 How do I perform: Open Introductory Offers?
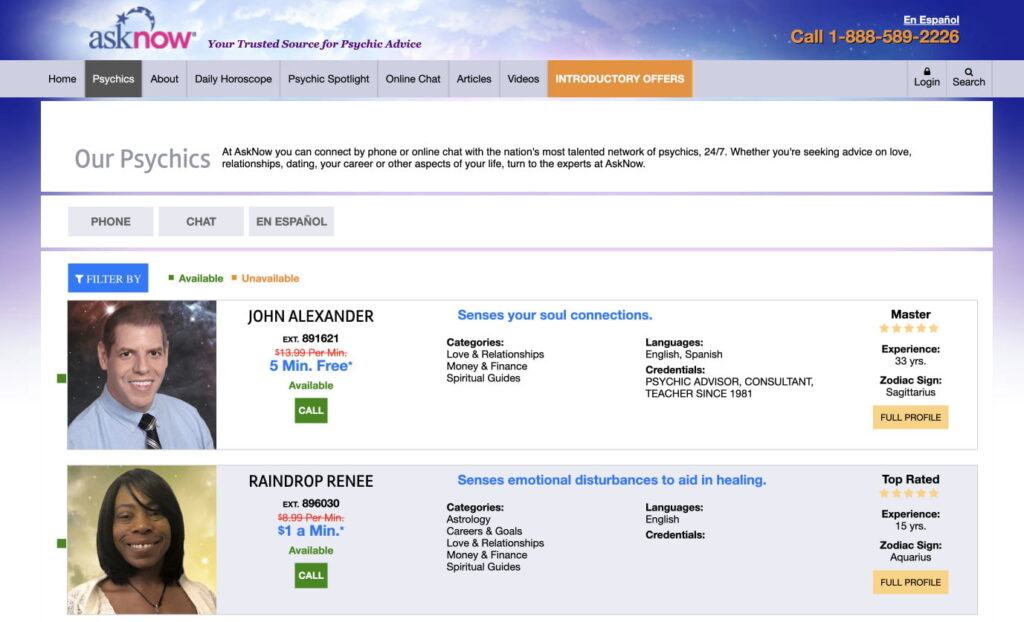pyautogui.click(x=620, y=79)
